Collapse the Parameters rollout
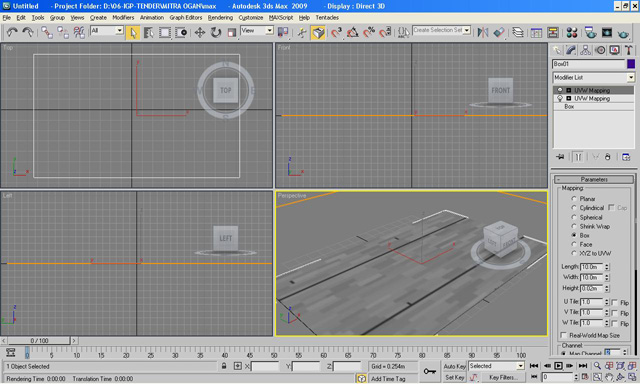 [x=594, y=180]
